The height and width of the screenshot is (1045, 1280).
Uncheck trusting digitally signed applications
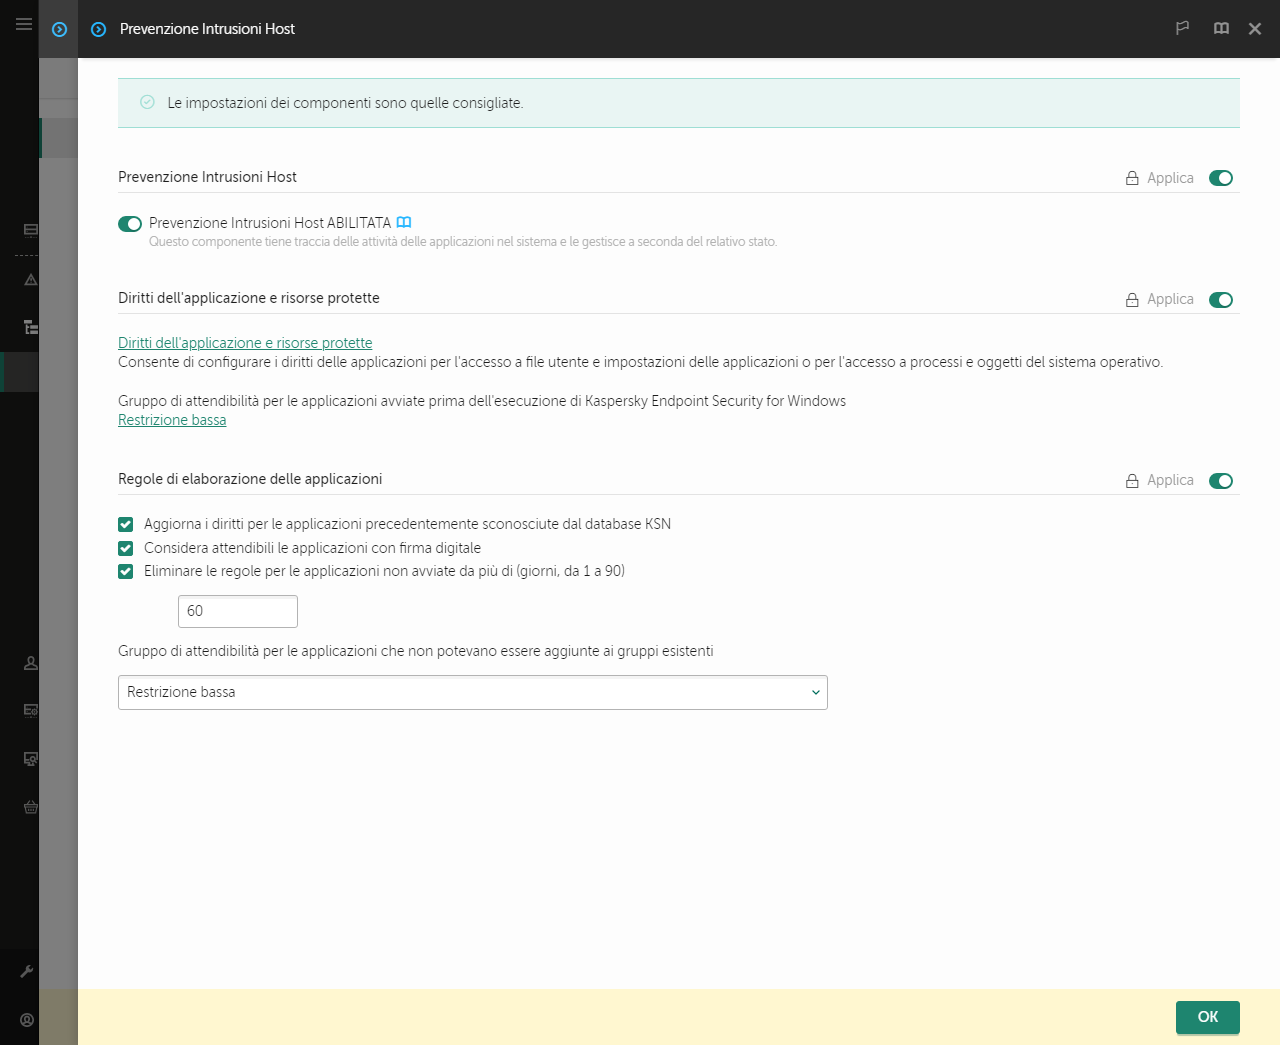click(125, 548)
